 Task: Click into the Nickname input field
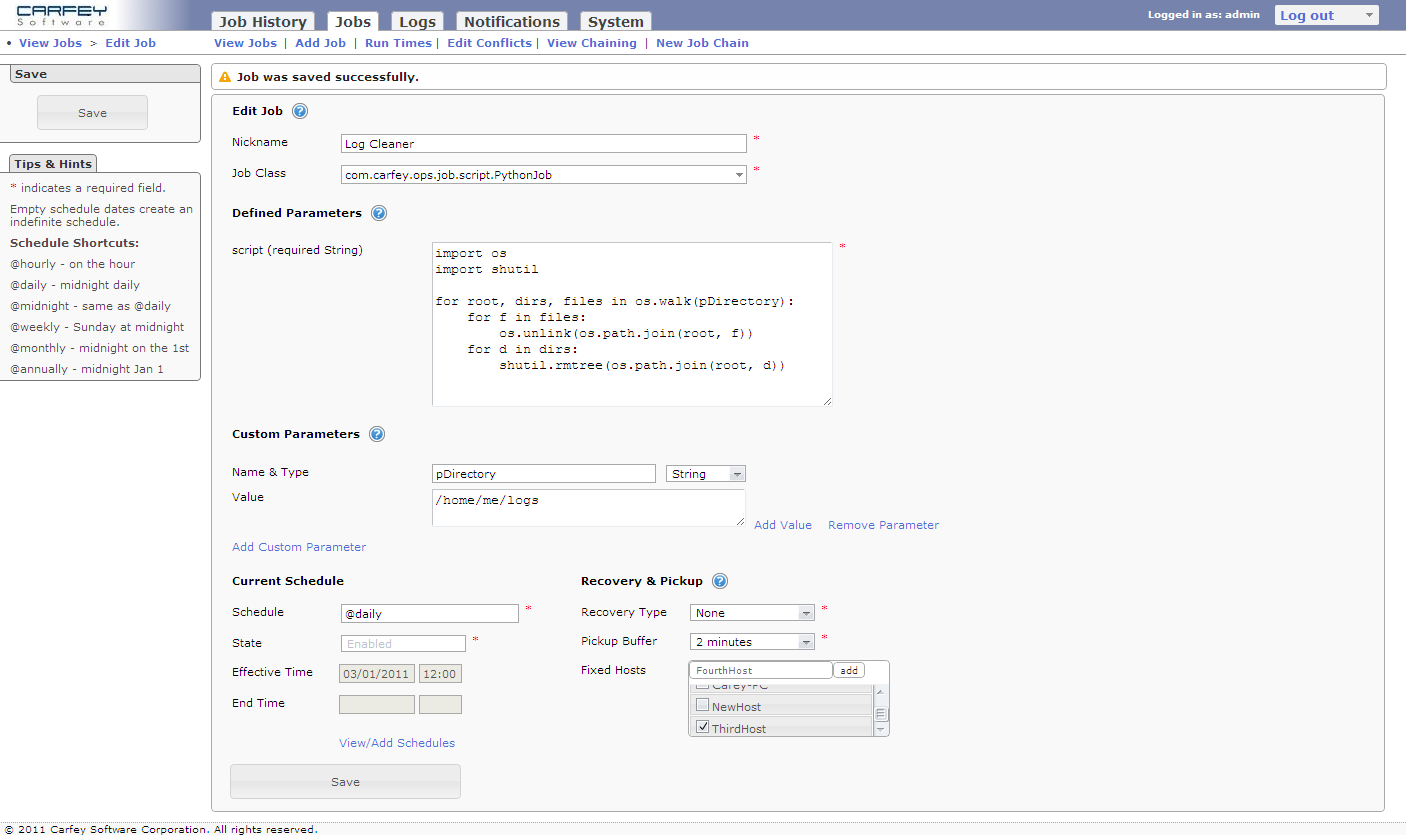(x=543, y=144)
